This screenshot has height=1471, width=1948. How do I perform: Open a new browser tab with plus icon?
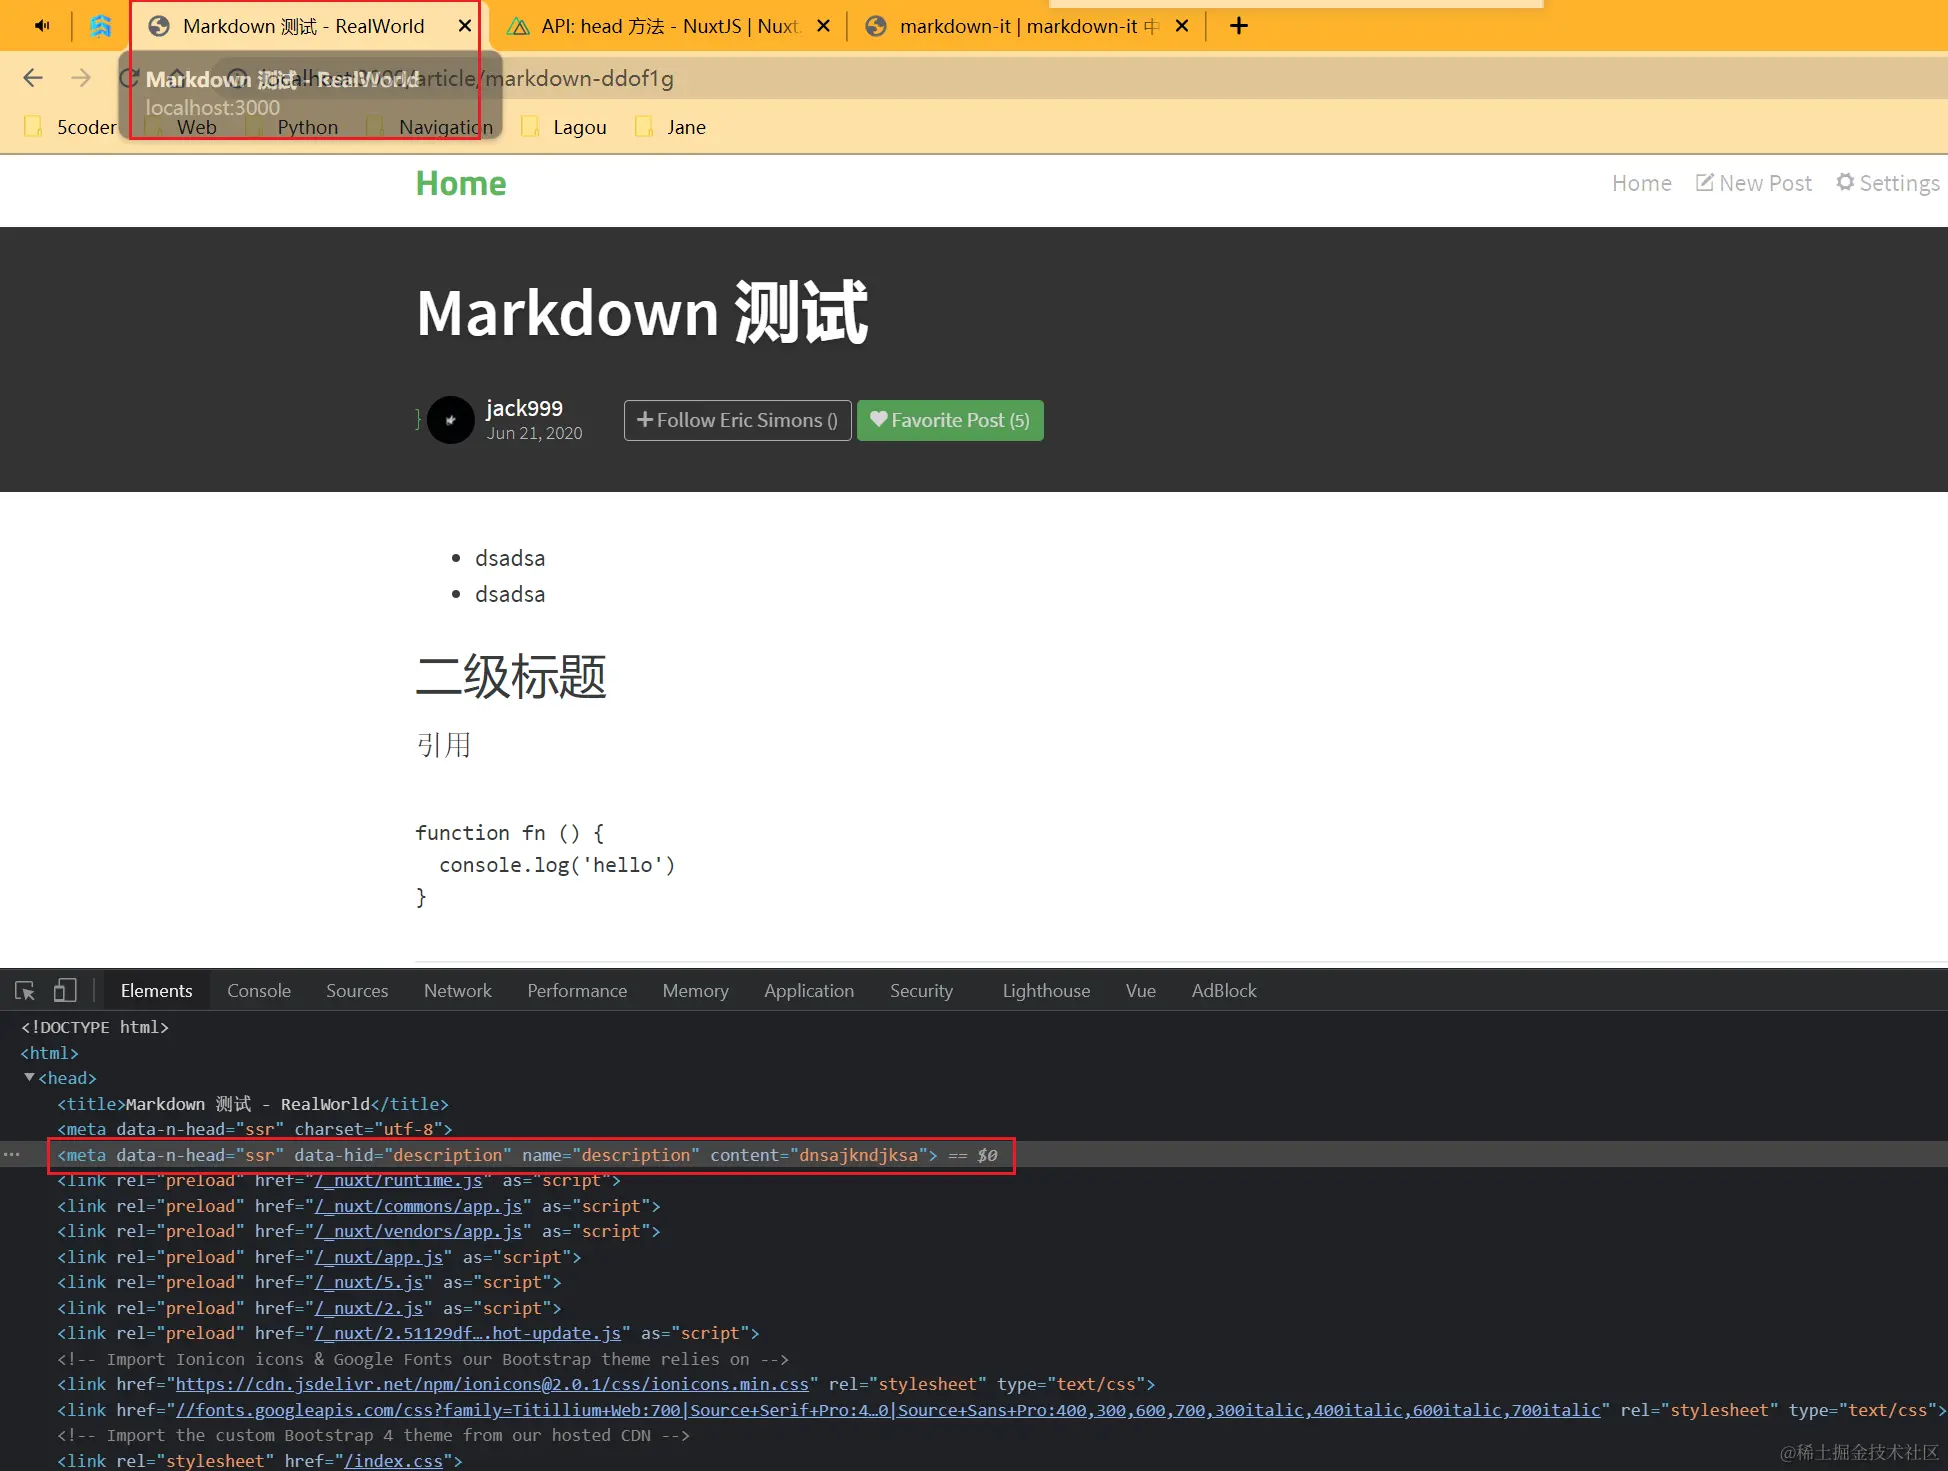pyautogui.click(x=1238, y=26)
